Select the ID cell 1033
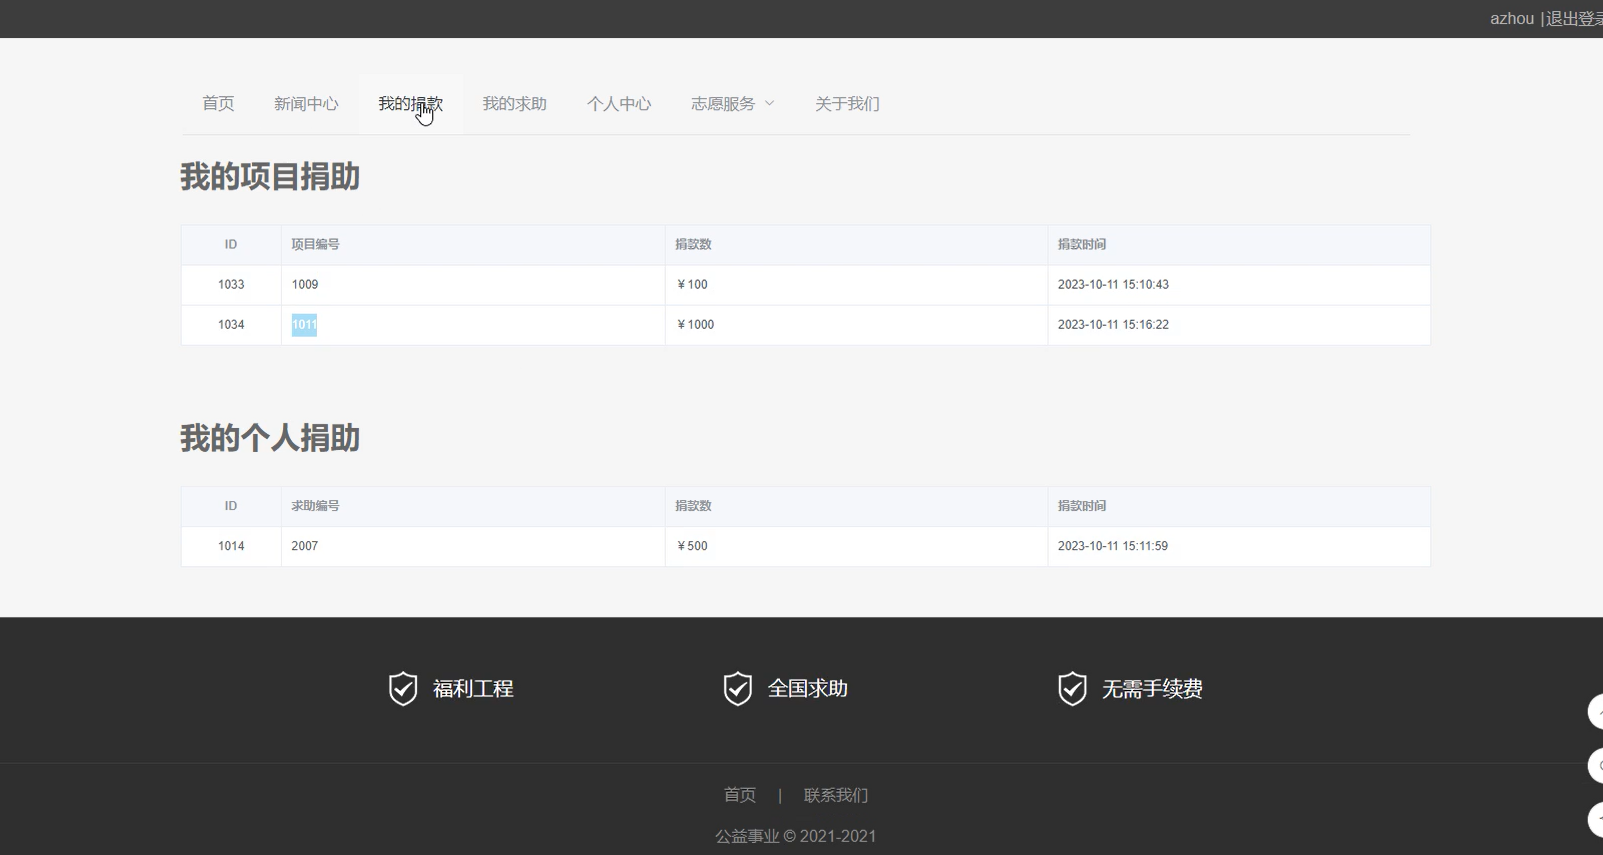Viewport: 1603px width, 855px height. click(231, 285)
